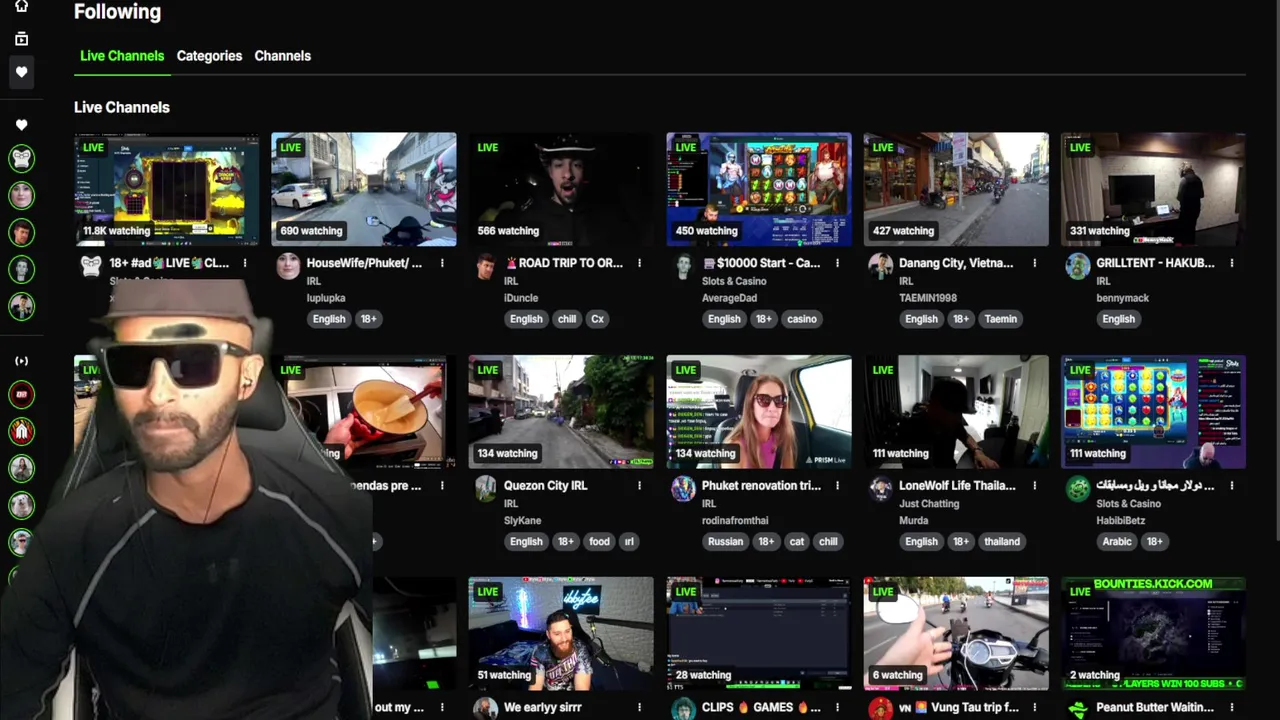1280x720 pixels.
Task: Open the 2 watching bounties stream thumbnail
Action: tap(1153, 633)
